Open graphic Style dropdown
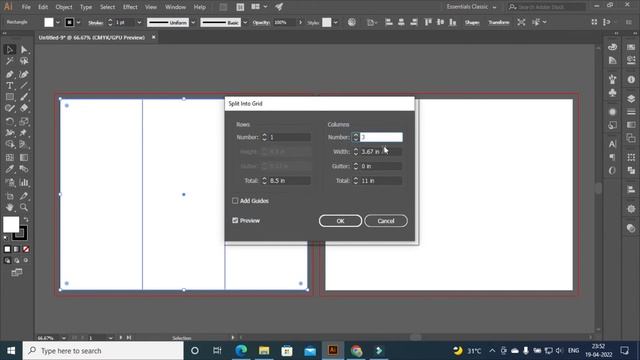Screen dimensions: 640x360 pos(336,22)
